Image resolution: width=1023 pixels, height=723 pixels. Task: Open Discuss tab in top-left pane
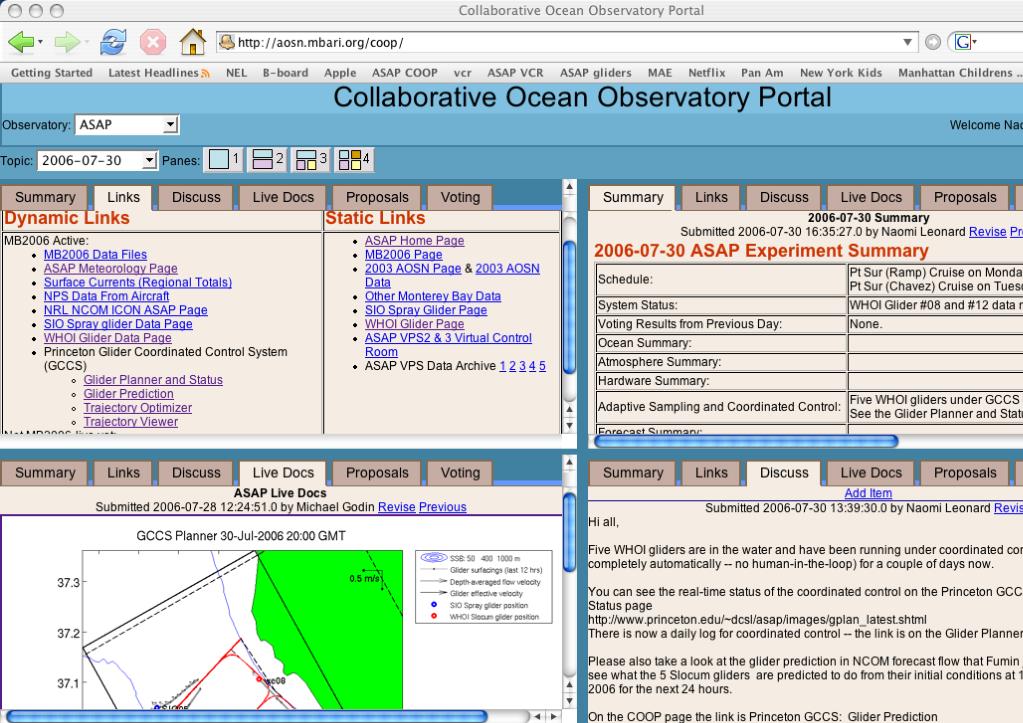pyautogui.click(x=196, y=198)
